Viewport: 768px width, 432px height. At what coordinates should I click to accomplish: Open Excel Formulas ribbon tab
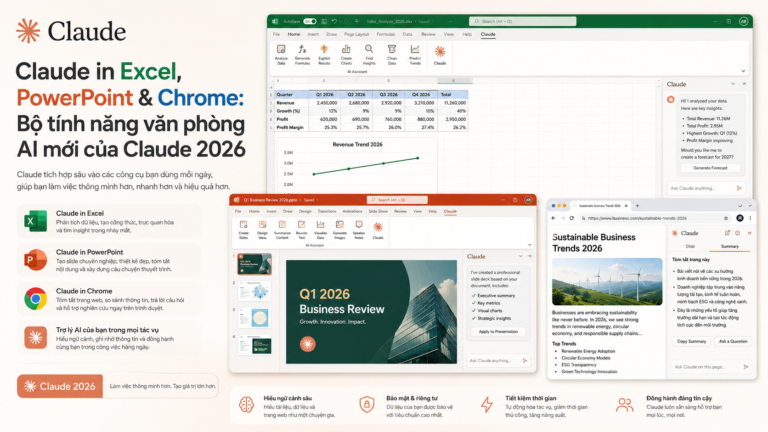tap(385, 34)
